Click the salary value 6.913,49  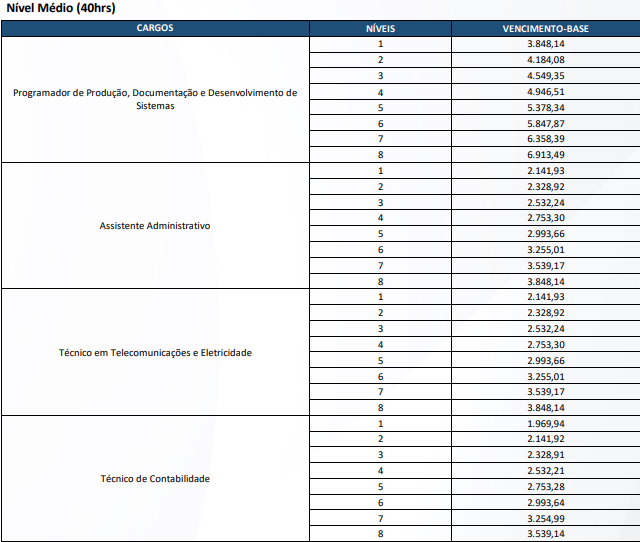[x=546, y=155]
